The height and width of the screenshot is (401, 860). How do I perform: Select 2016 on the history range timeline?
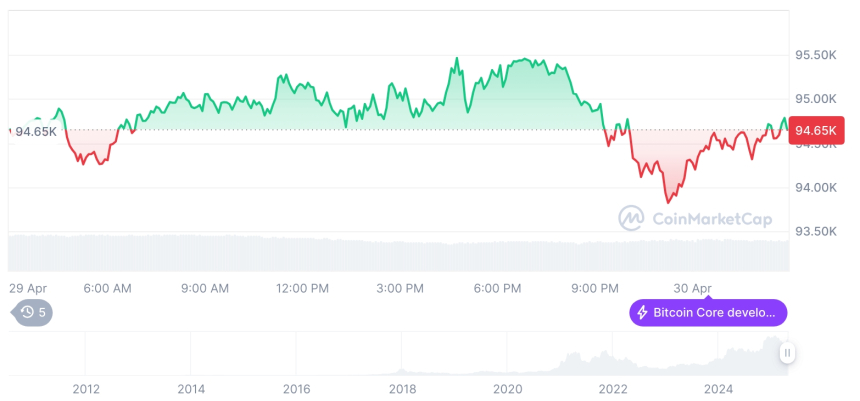(296, 389)
